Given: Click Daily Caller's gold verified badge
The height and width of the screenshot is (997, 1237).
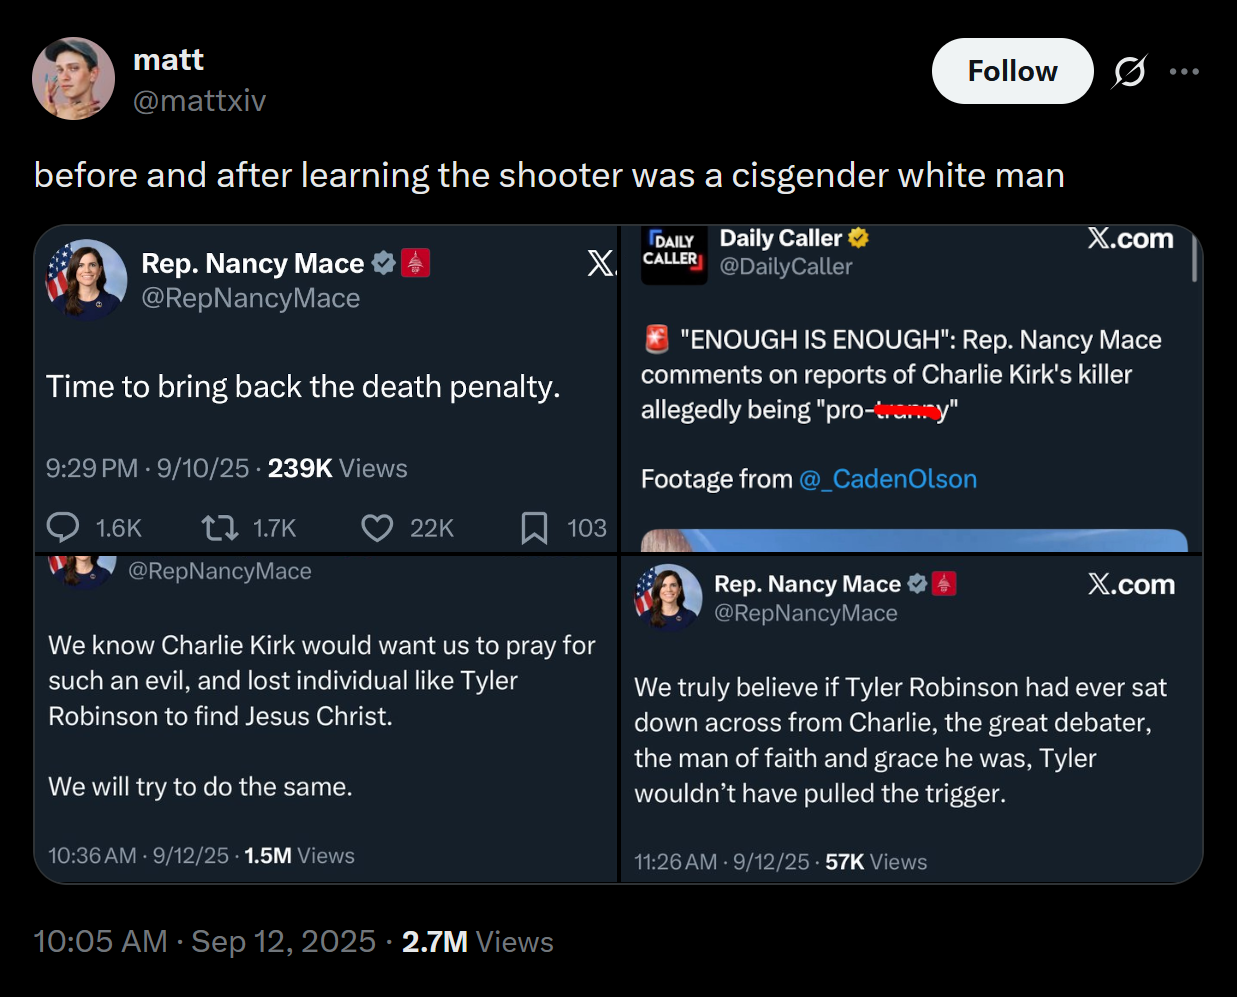Looking at the screenshot, I should point(858,238).
